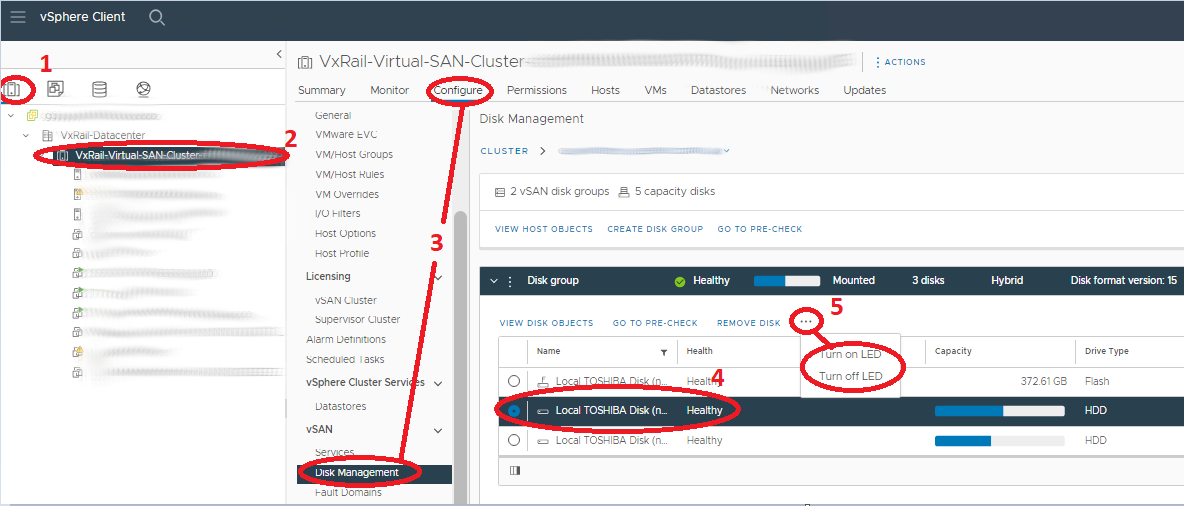Image resolution: width=1184 pixels, height=506 pixels.
Task: Click CREATE DISK GROUP link
Action: 655,229
